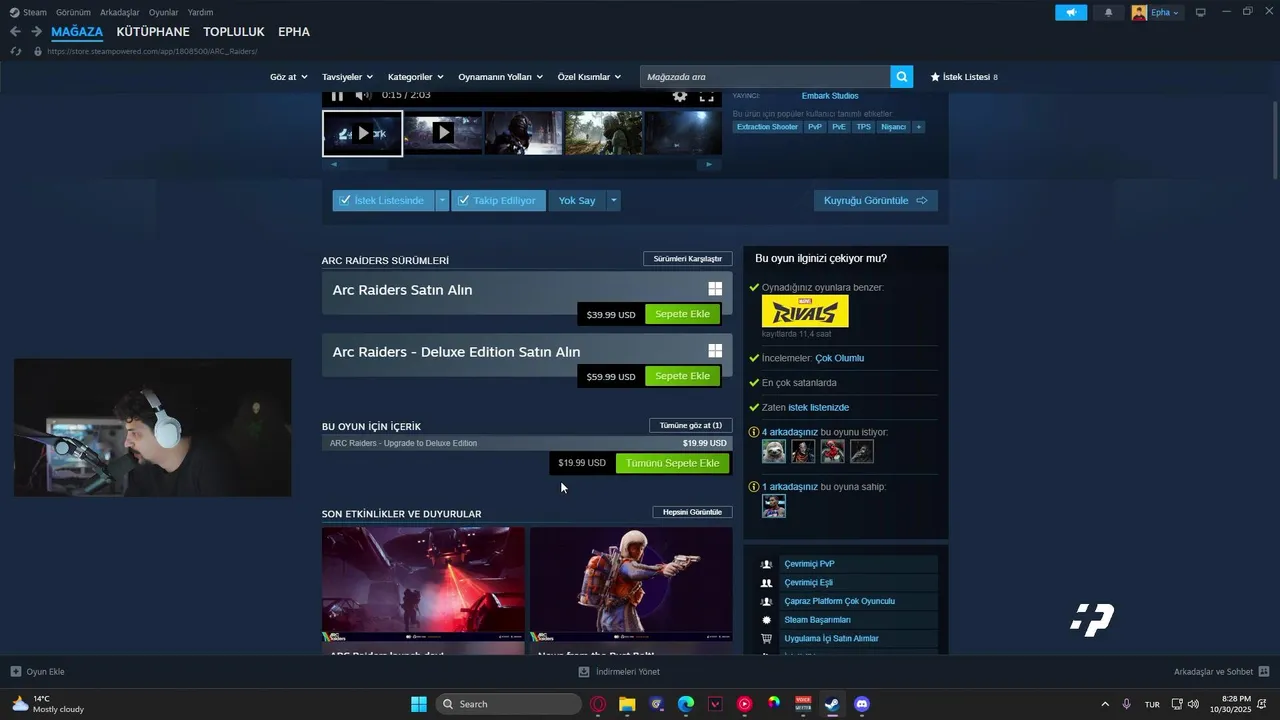Click the Mağazada ara search field

coord(765,77)
